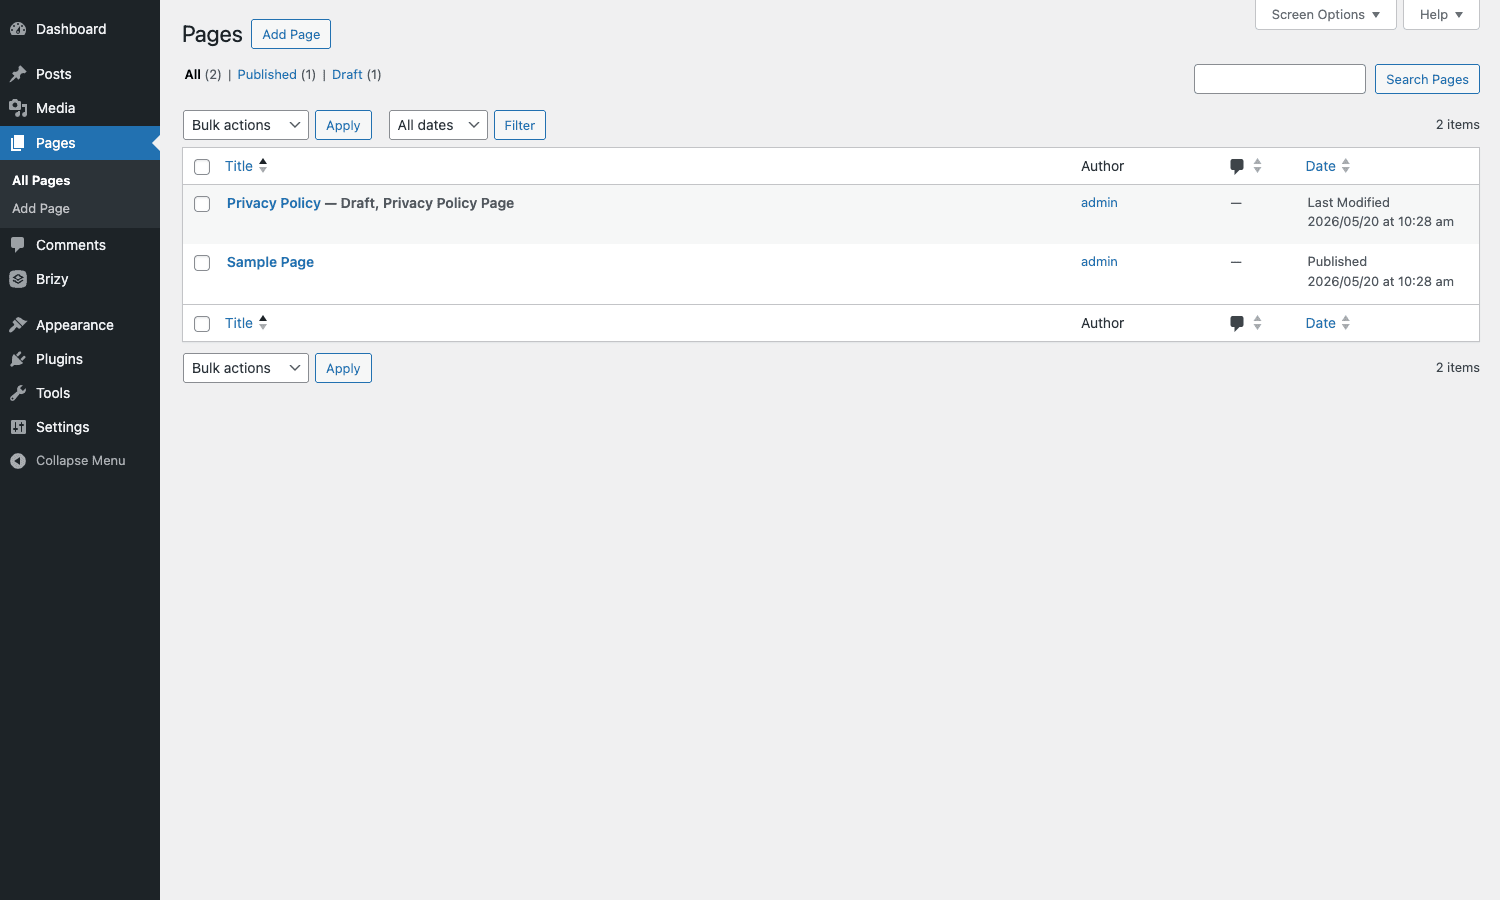The image size is (1500, 900).
Task: Sort by Title in table header
Action: [x=239, y=166]
